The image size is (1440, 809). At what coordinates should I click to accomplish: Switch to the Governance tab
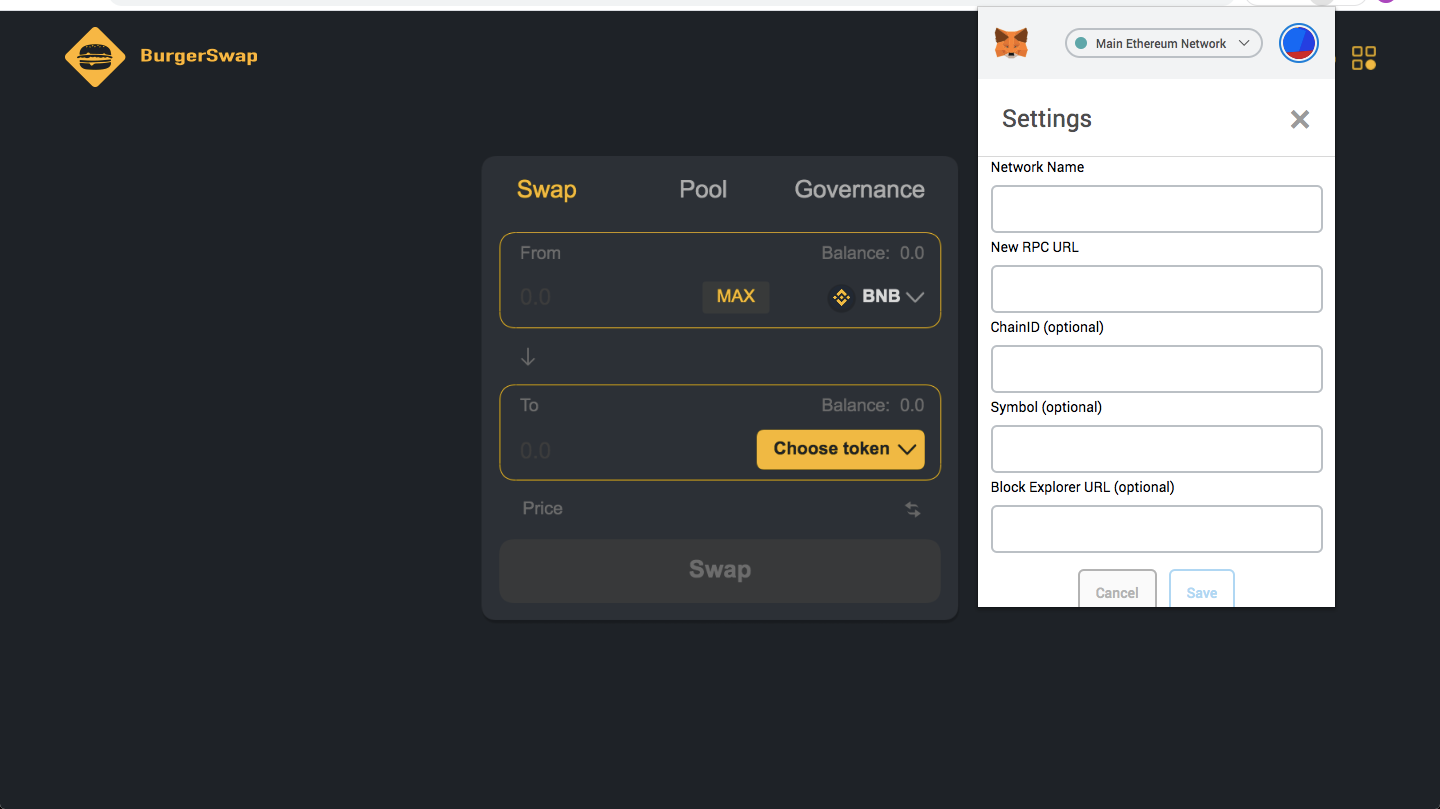(860, 190)
